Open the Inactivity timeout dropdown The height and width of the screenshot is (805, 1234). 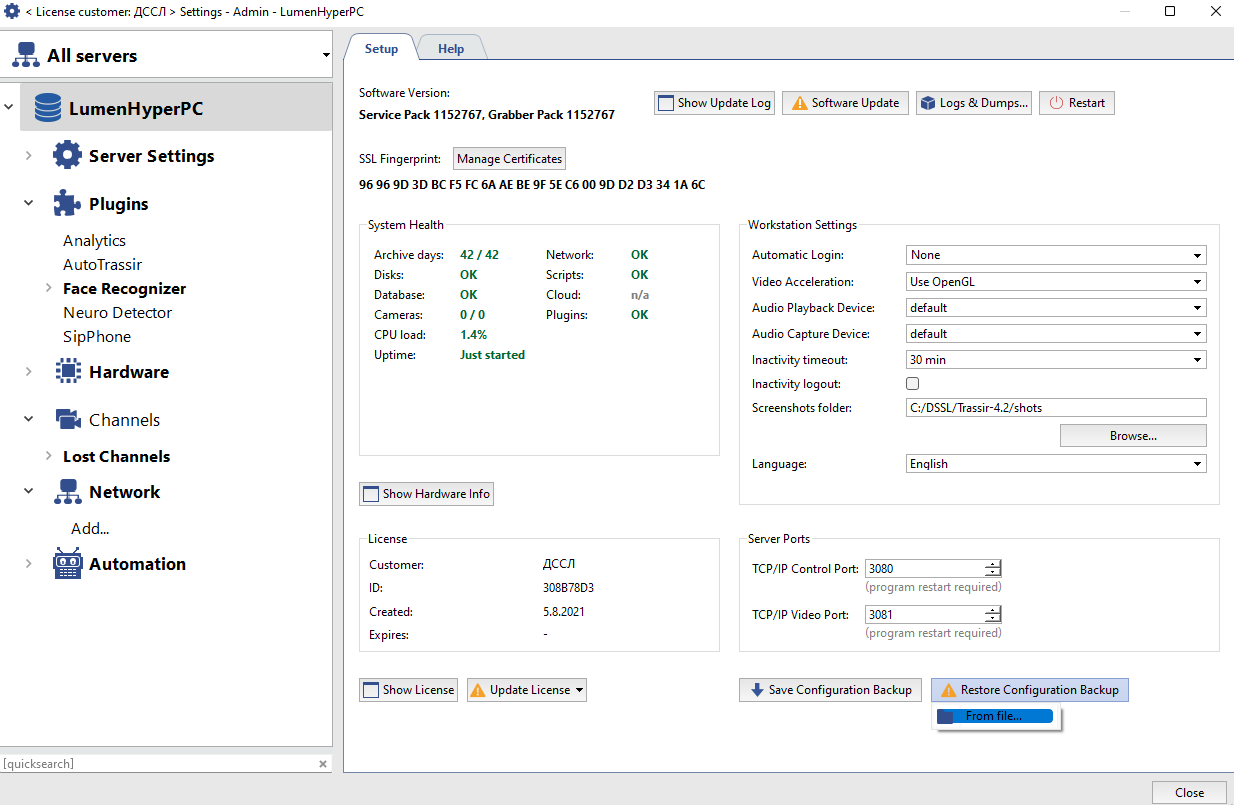click(1197, 360)
